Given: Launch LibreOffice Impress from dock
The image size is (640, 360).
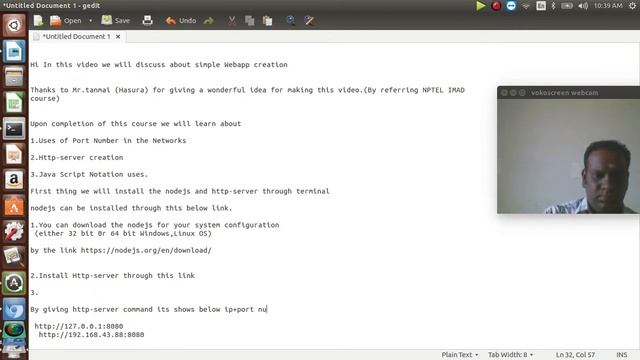Looking at the screenshot, I should tap(14, 154).
